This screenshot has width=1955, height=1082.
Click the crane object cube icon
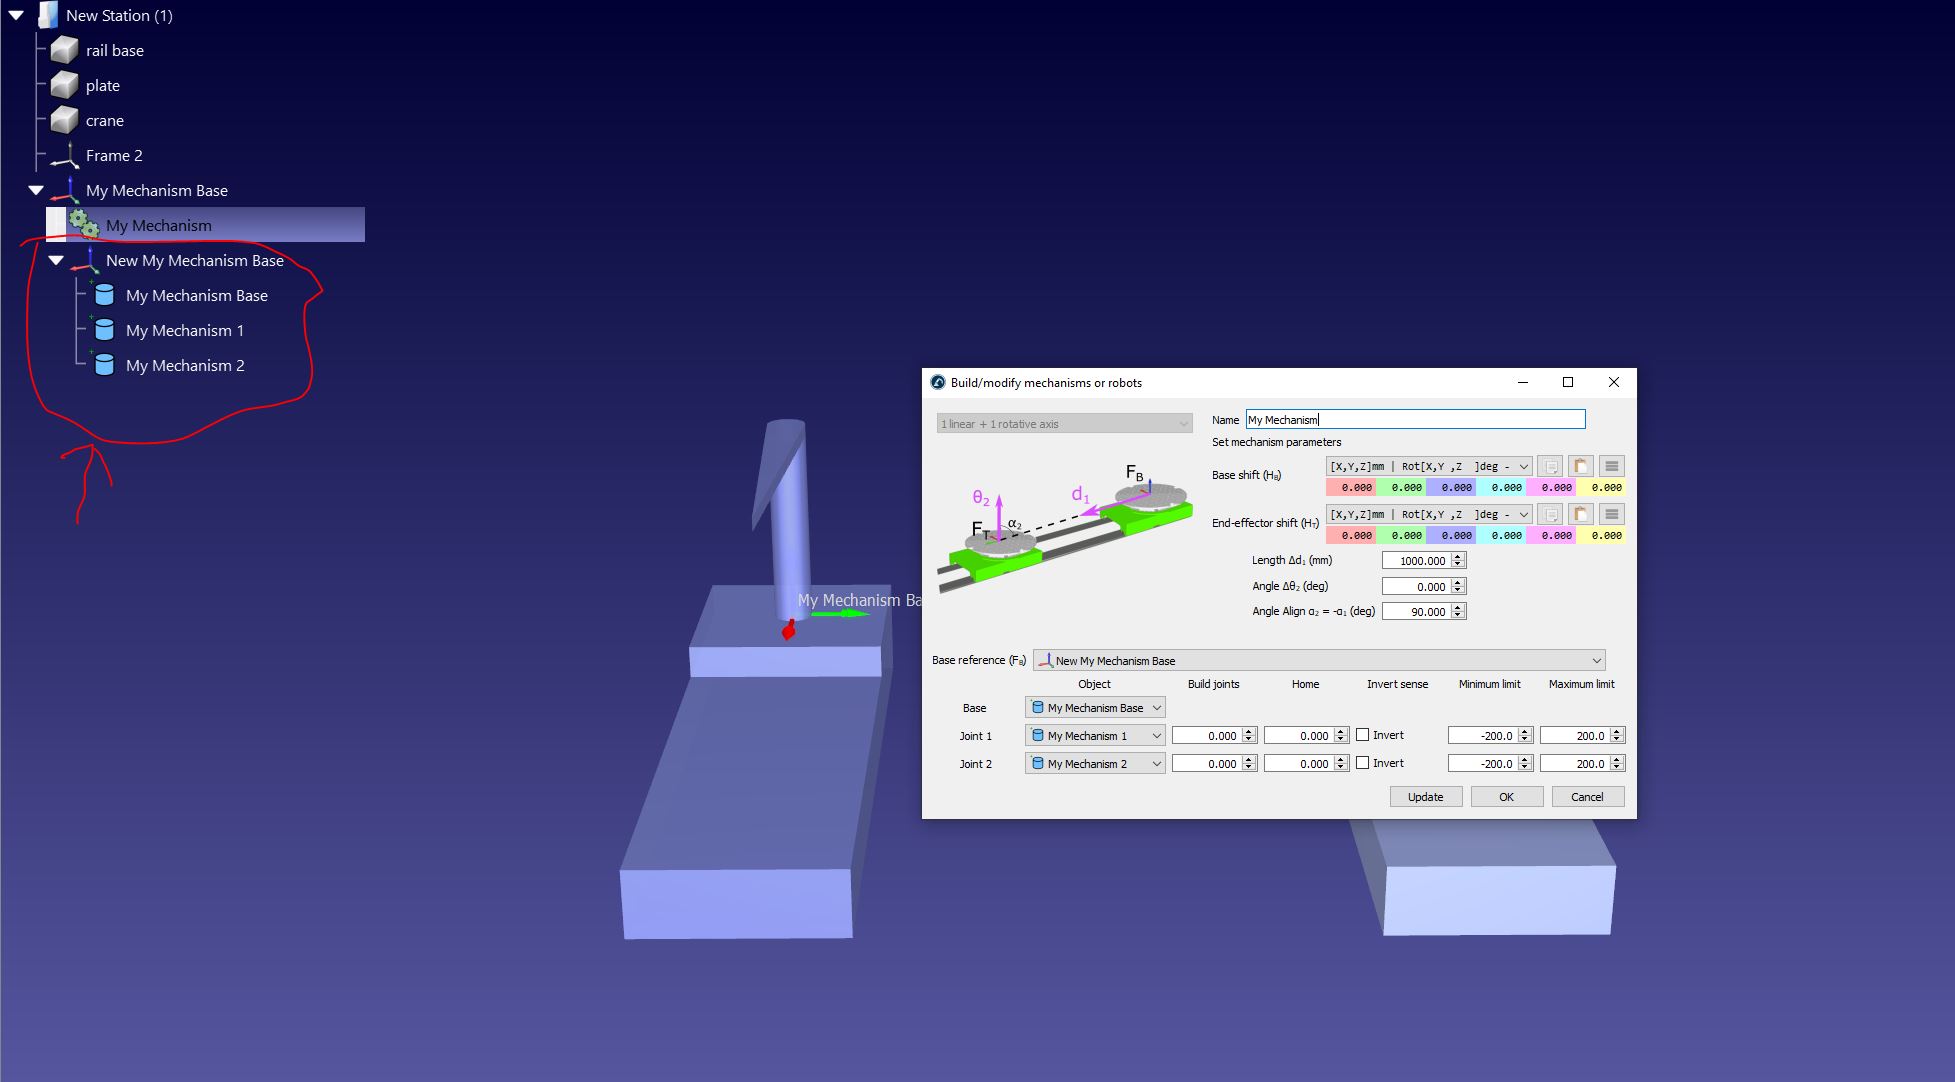pos(64,120)
